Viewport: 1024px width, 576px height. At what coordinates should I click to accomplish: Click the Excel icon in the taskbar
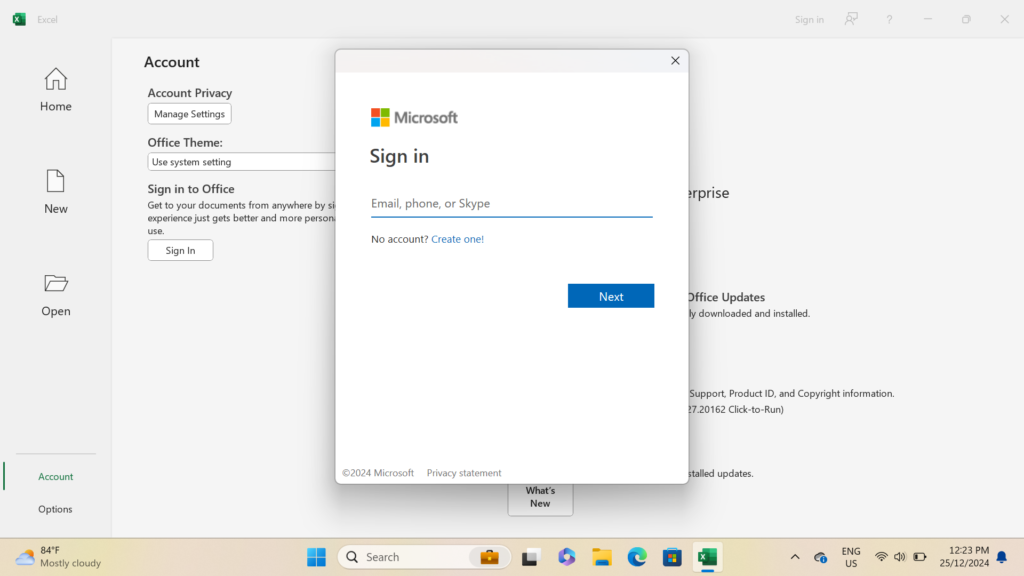pos(707,557)
